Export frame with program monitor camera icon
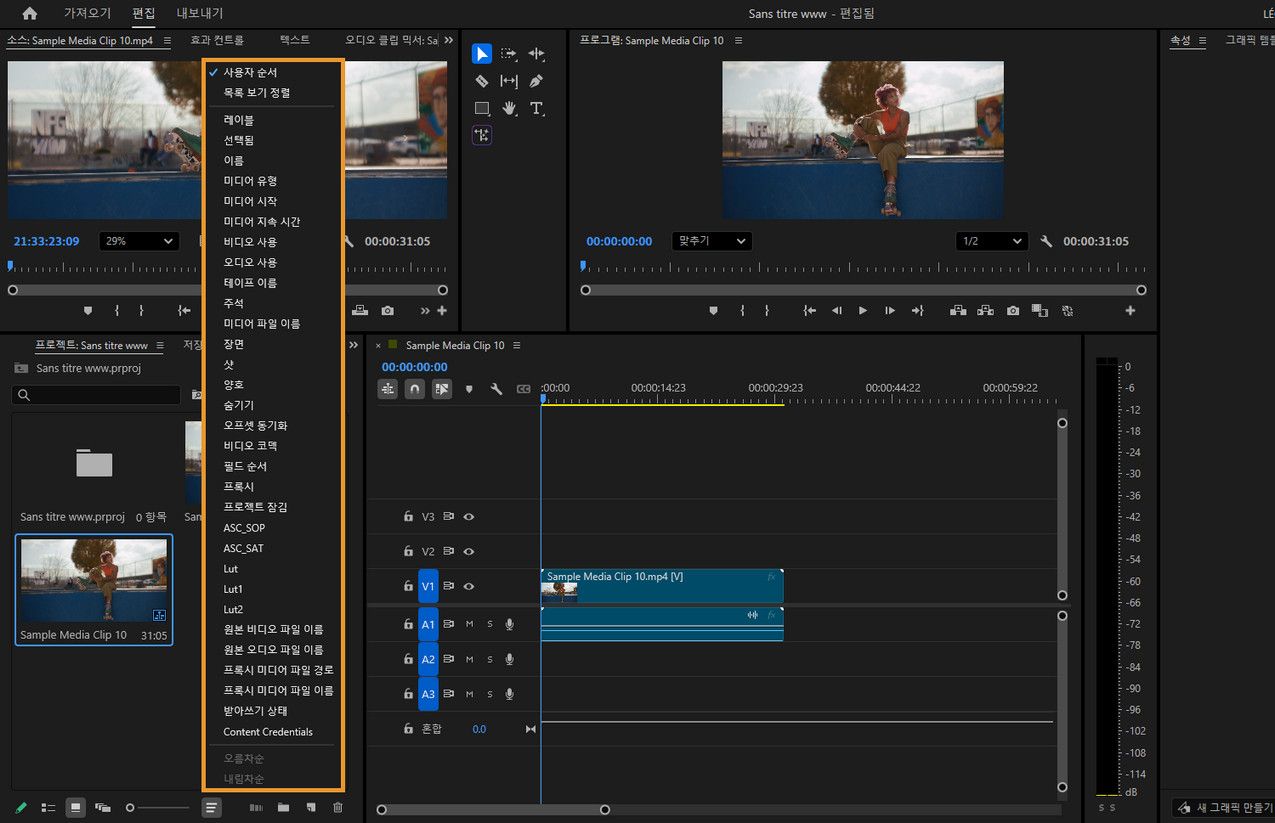 [x=1013, y=311]
